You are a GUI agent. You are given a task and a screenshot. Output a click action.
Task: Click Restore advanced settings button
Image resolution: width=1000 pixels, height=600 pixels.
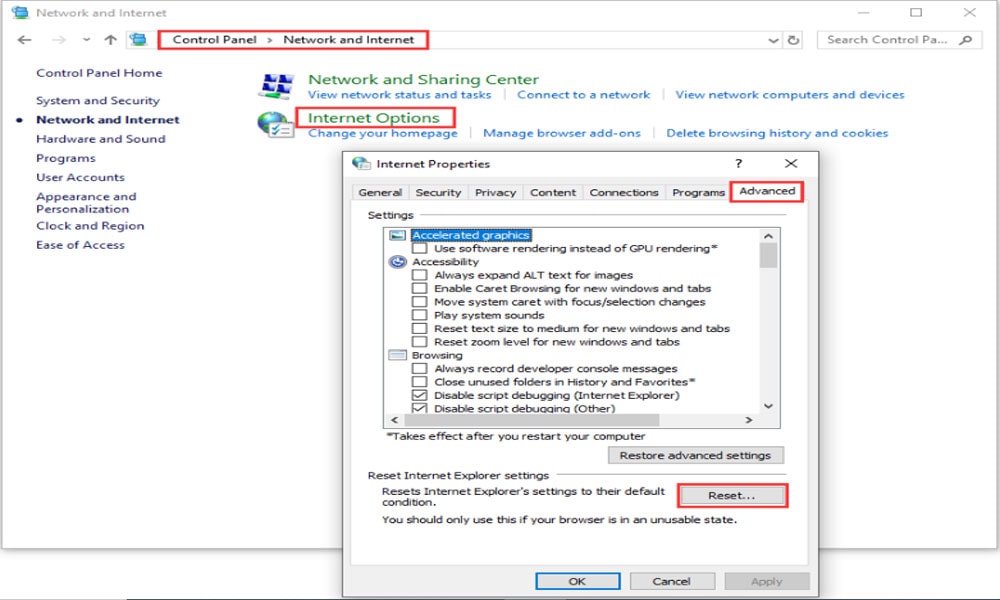695,455
